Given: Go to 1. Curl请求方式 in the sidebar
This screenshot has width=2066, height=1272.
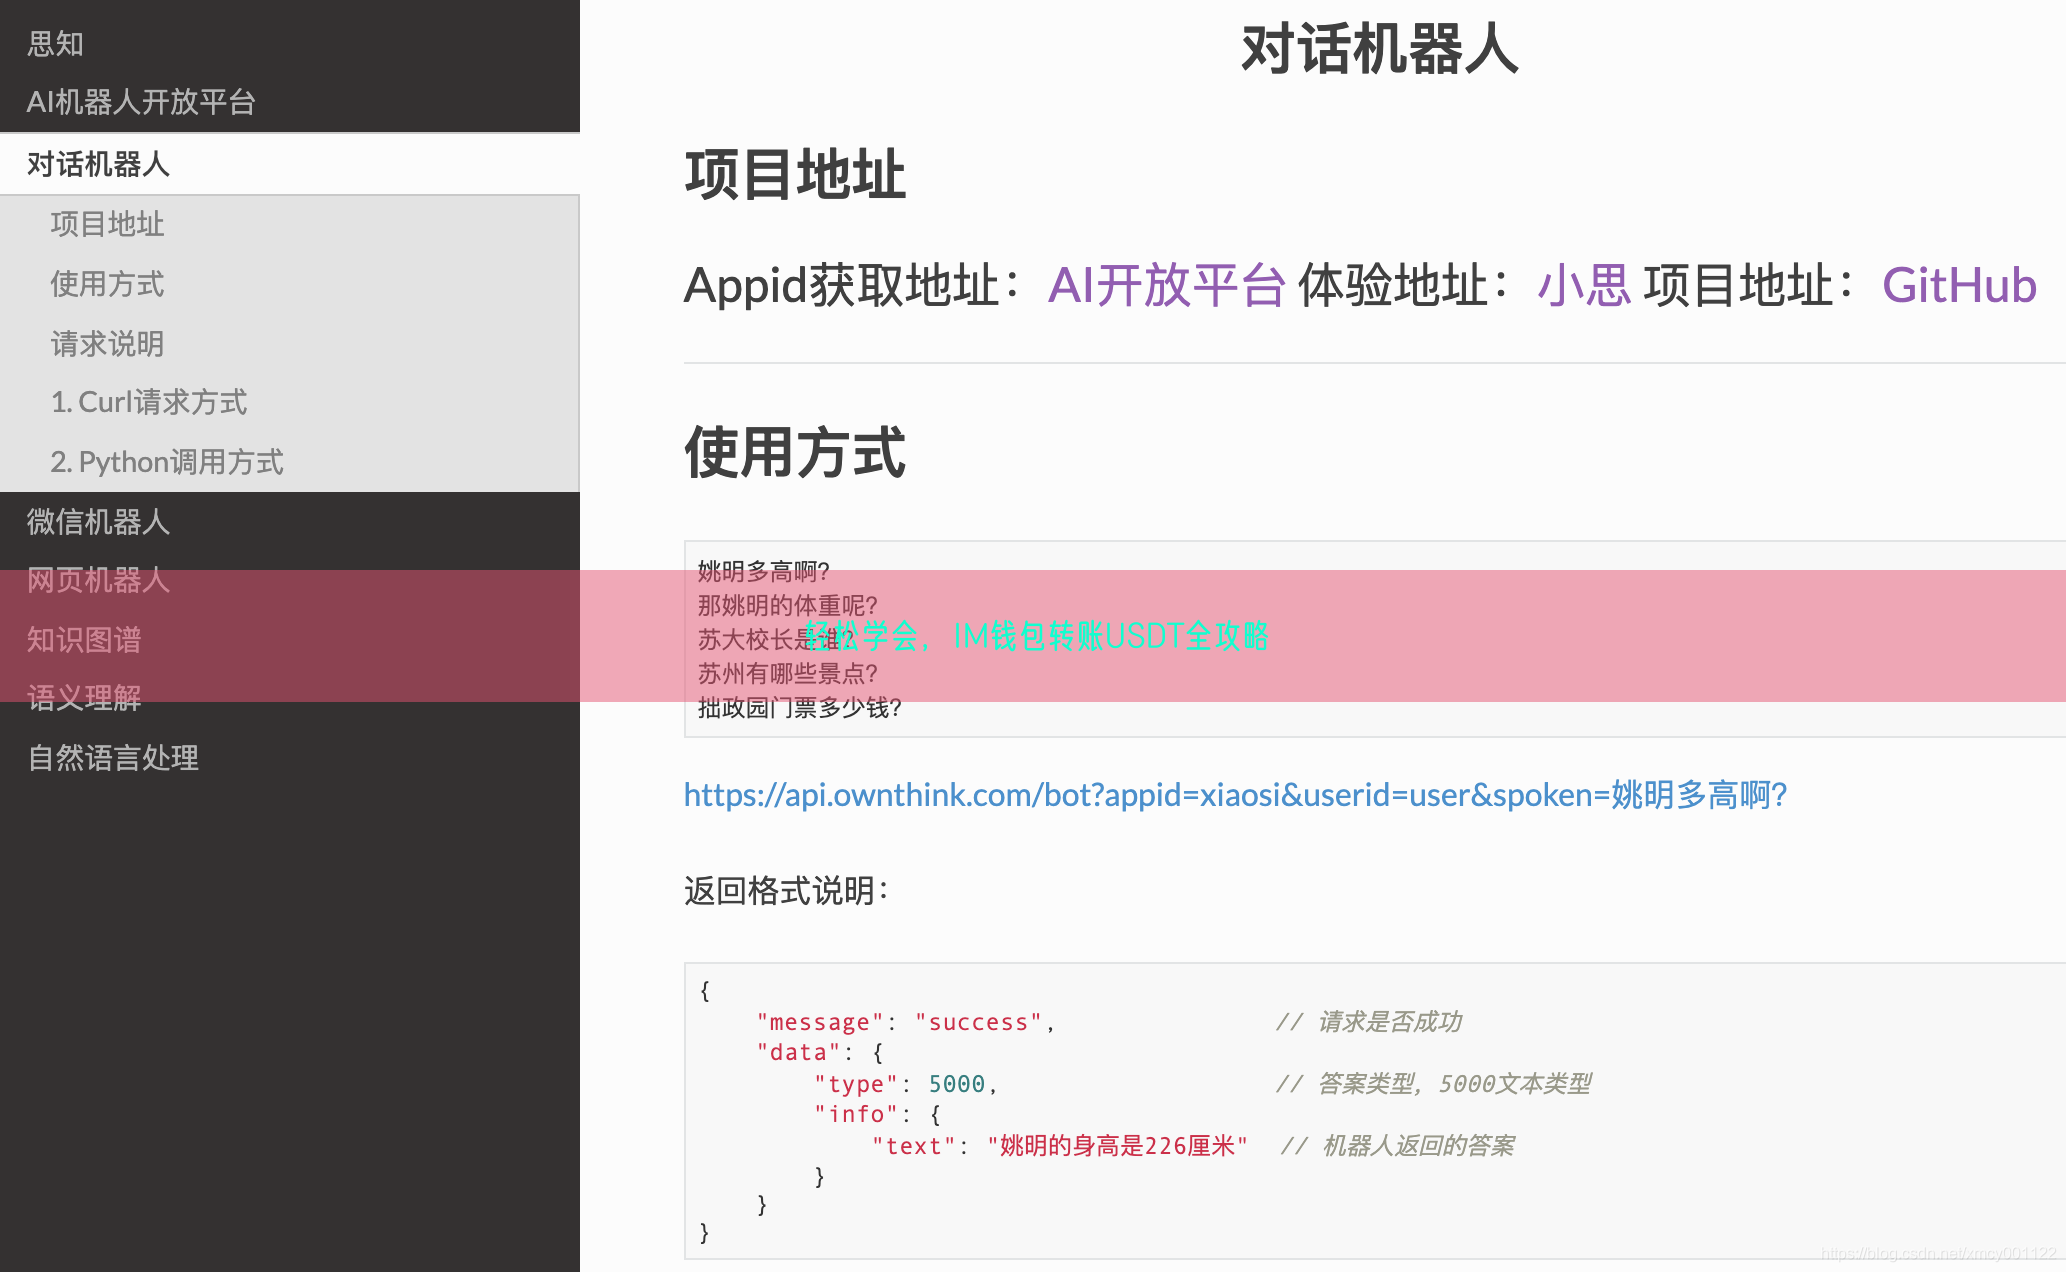Looking at the screenshot, I should pos(149,402).
